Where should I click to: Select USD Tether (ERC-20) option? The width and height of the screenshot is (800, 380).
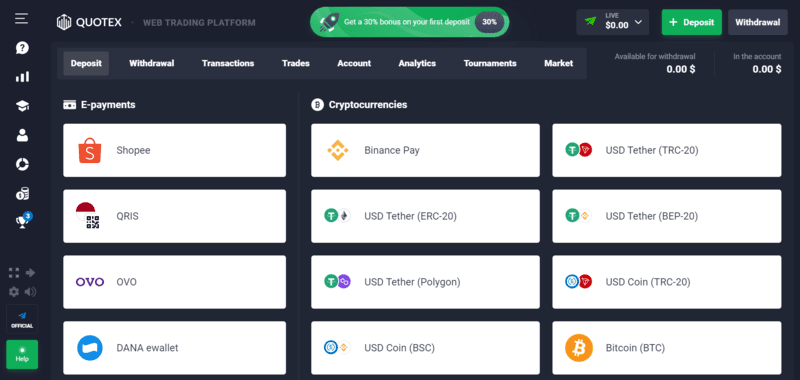(x=426, y=216)
